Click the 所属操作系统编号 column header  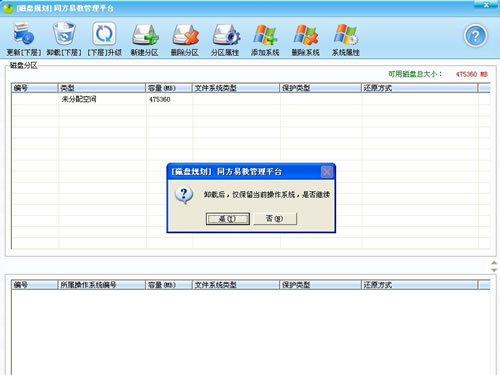(x=102, y=285)
